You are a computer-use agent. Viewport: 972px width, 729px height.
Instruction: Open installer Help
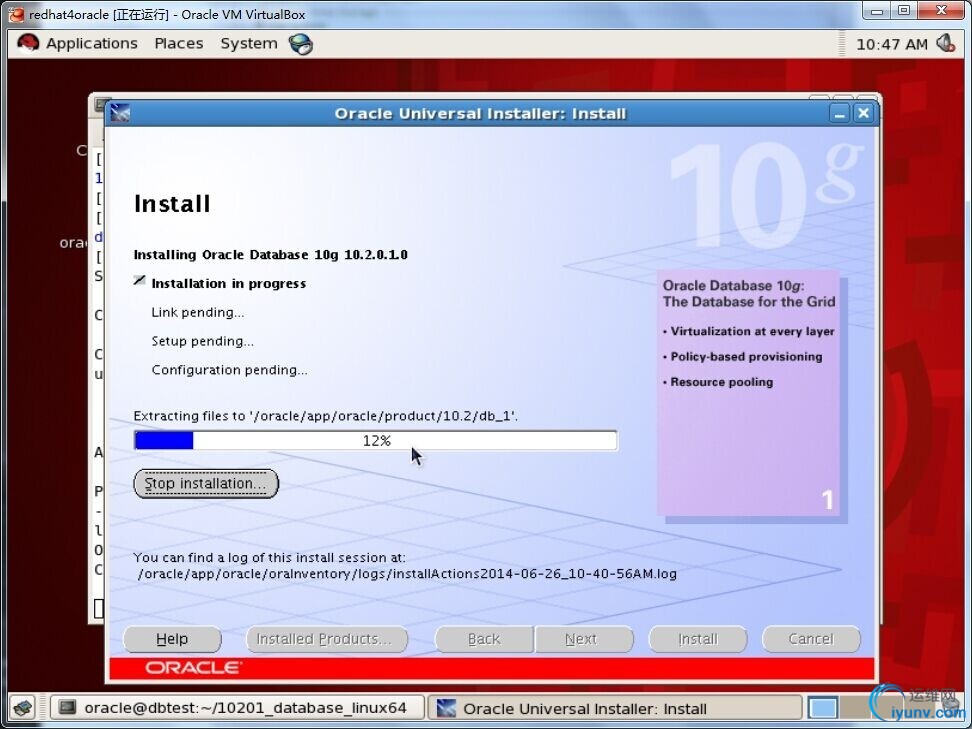pyautogui.click(x=172, y=639)
